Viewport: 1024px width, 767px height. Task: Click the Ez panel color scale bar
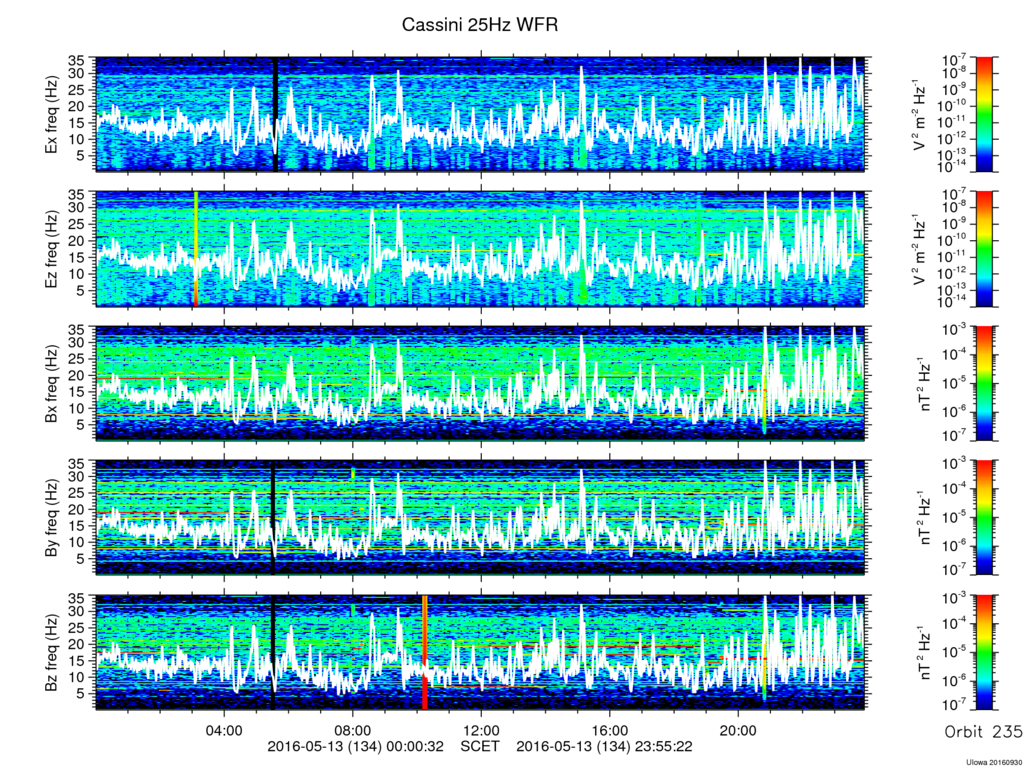(984, 249)
